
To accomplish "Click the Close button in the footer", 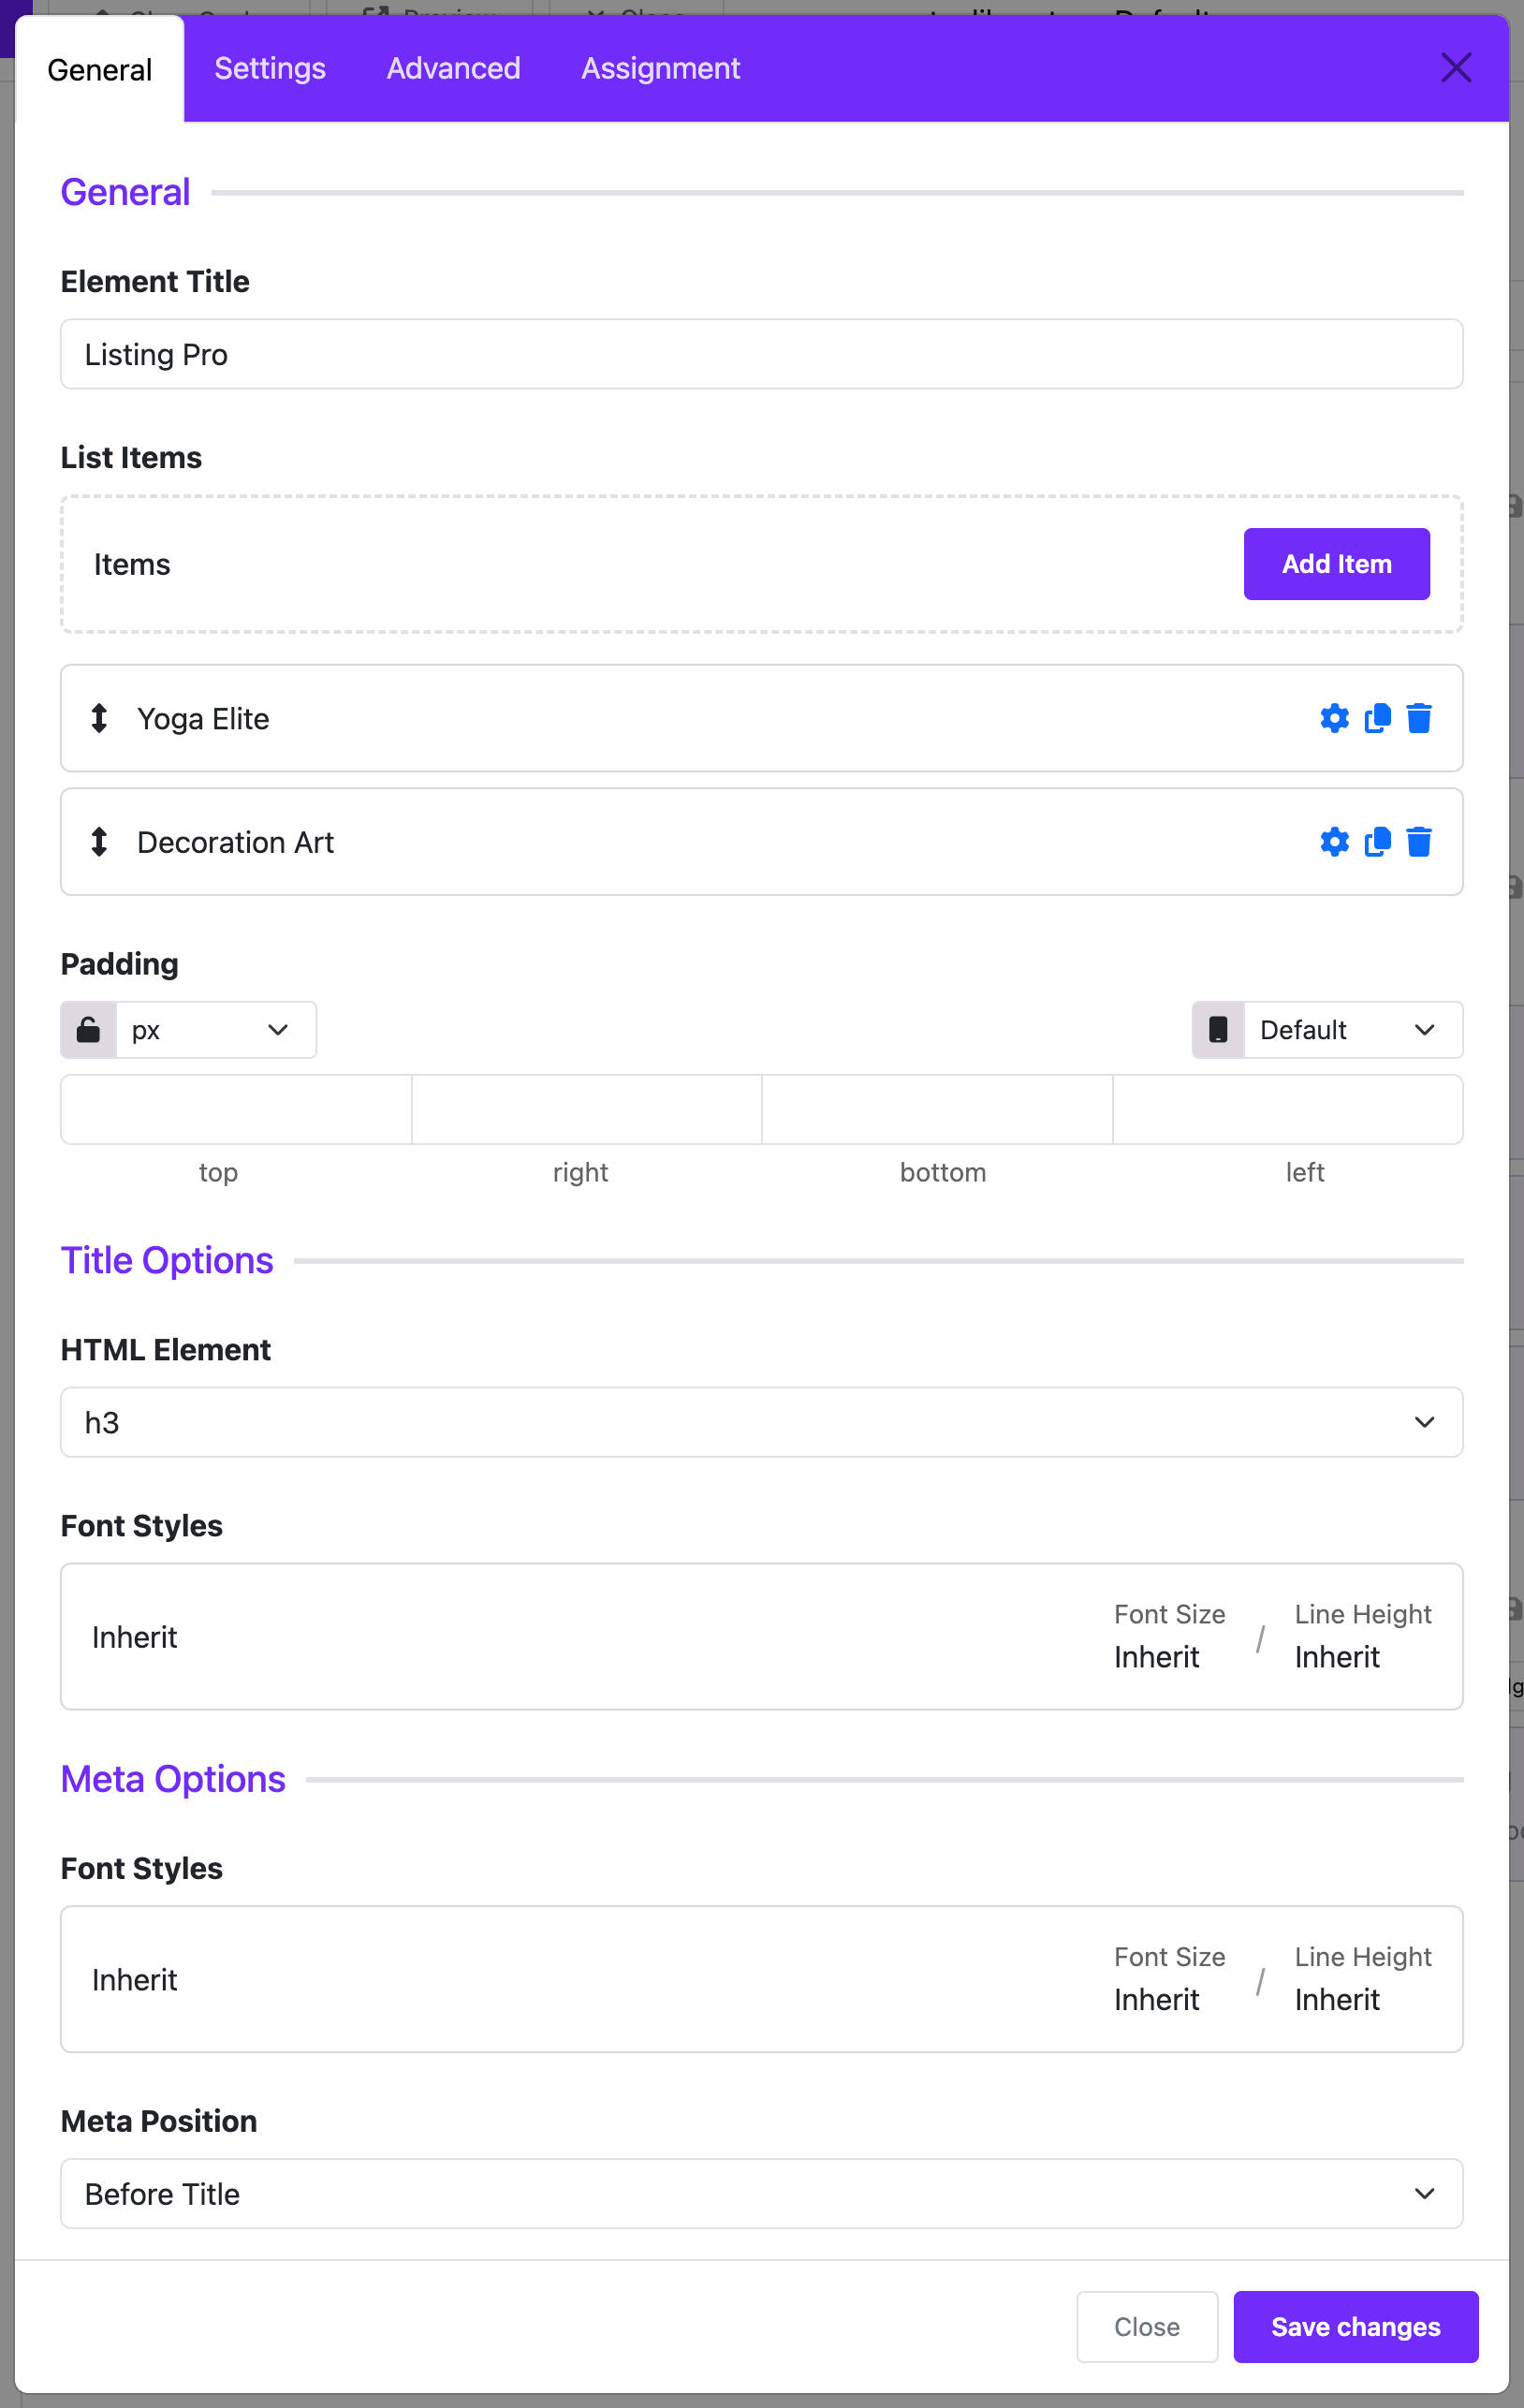I will tap(1147, 2327).
